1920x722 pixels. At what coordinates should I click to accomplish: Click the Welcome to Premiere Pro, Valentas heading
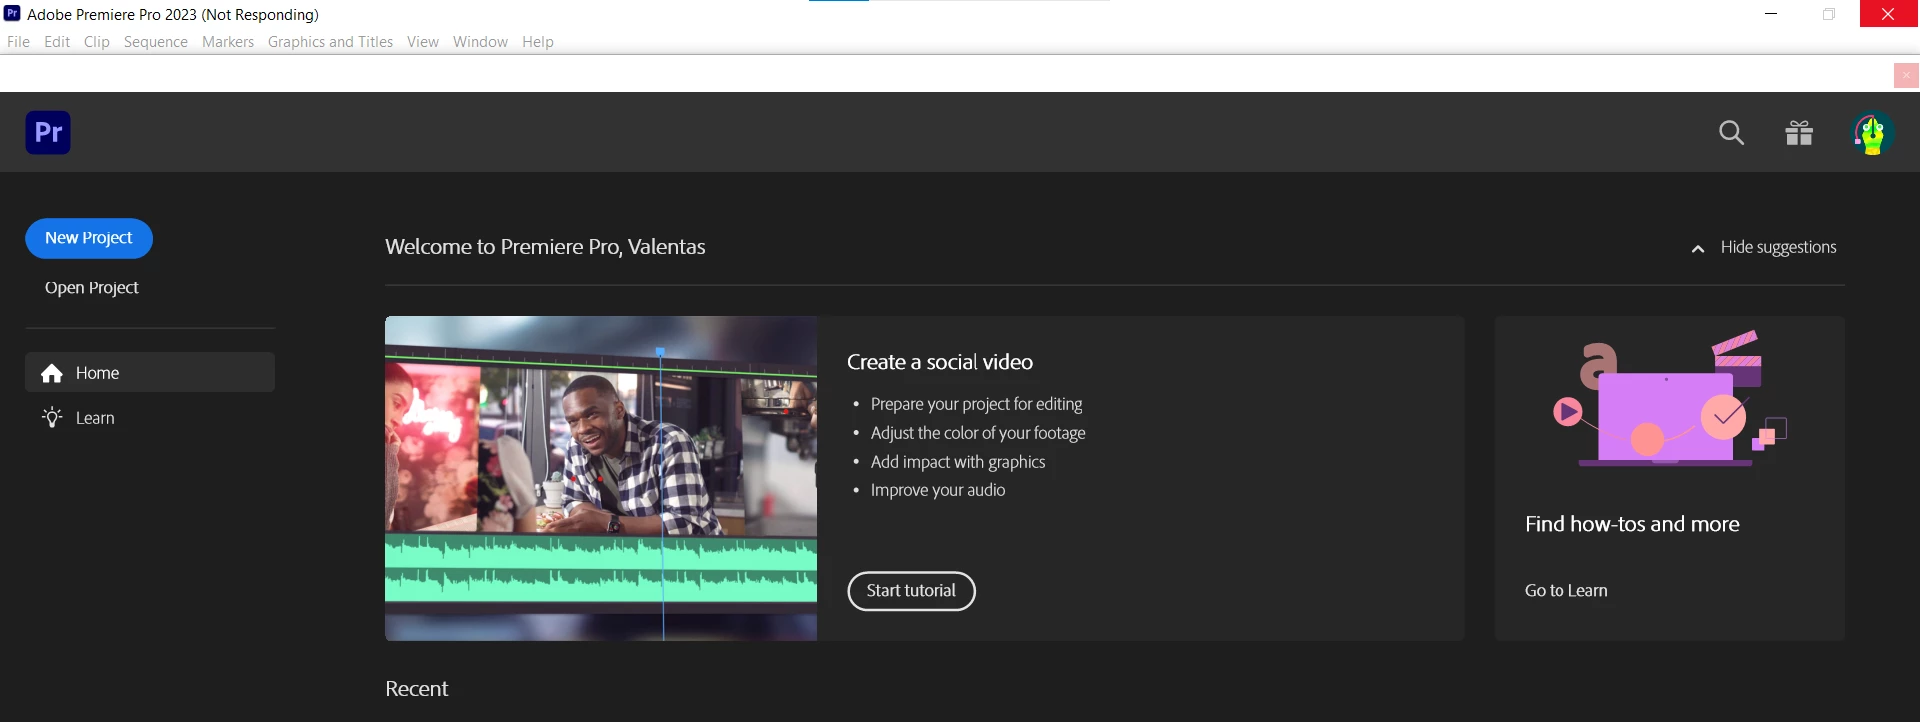click(545, 247)
